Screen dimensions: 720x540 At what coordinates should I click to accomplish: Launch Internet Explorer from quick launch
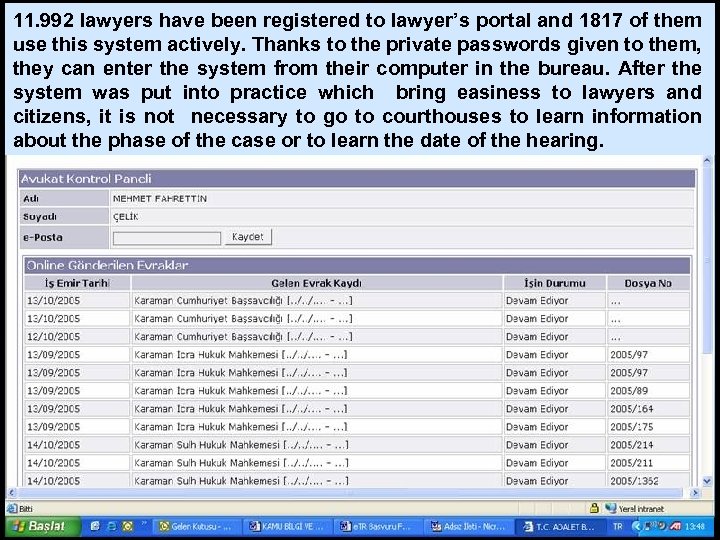pos(112,526)
